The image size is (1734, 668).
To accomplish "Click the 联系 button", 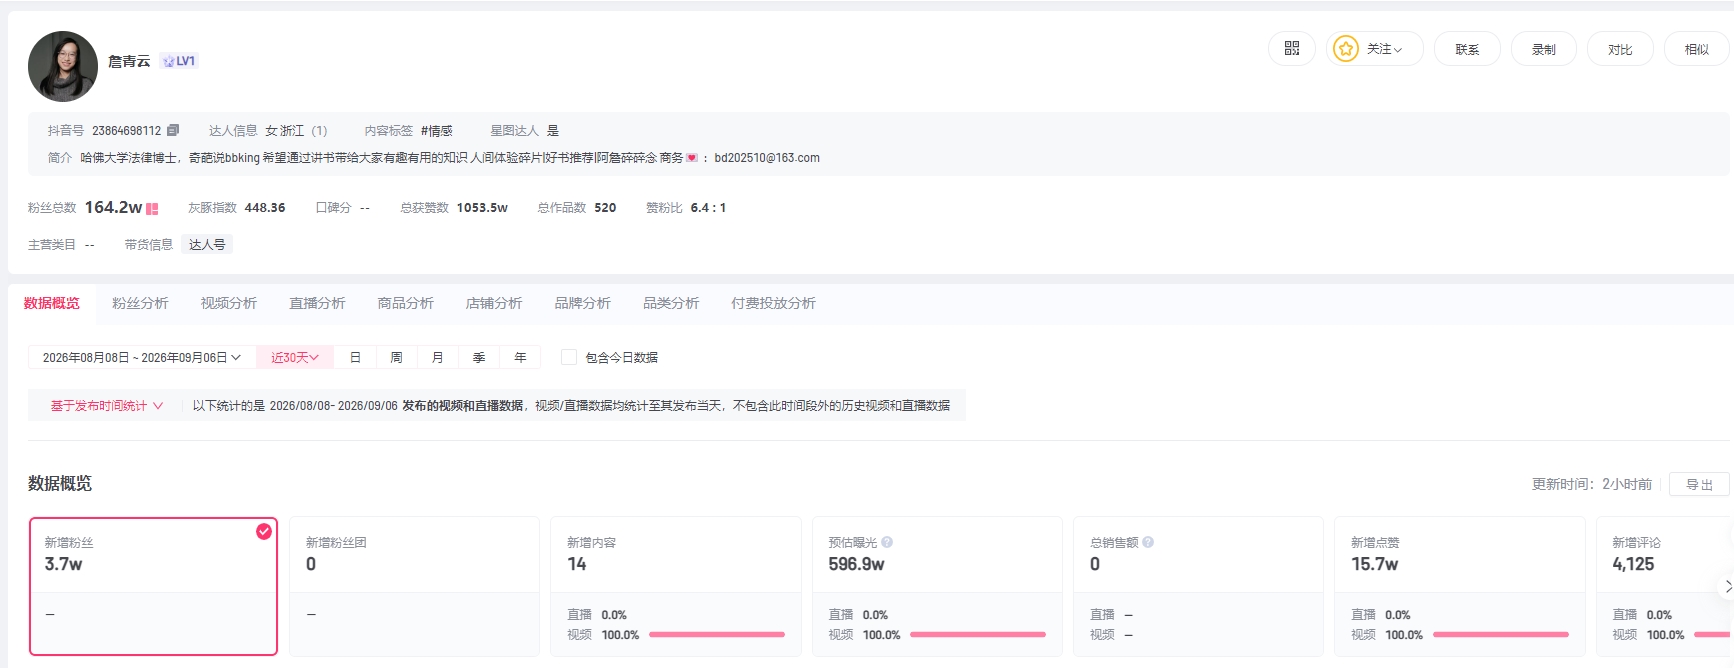I will 1467,49.
